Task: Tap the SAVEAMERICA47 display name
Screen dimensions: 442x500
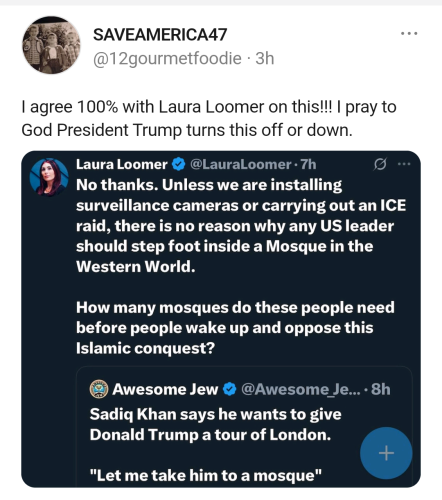Action: pyautogui.click(x=160, y=35)
